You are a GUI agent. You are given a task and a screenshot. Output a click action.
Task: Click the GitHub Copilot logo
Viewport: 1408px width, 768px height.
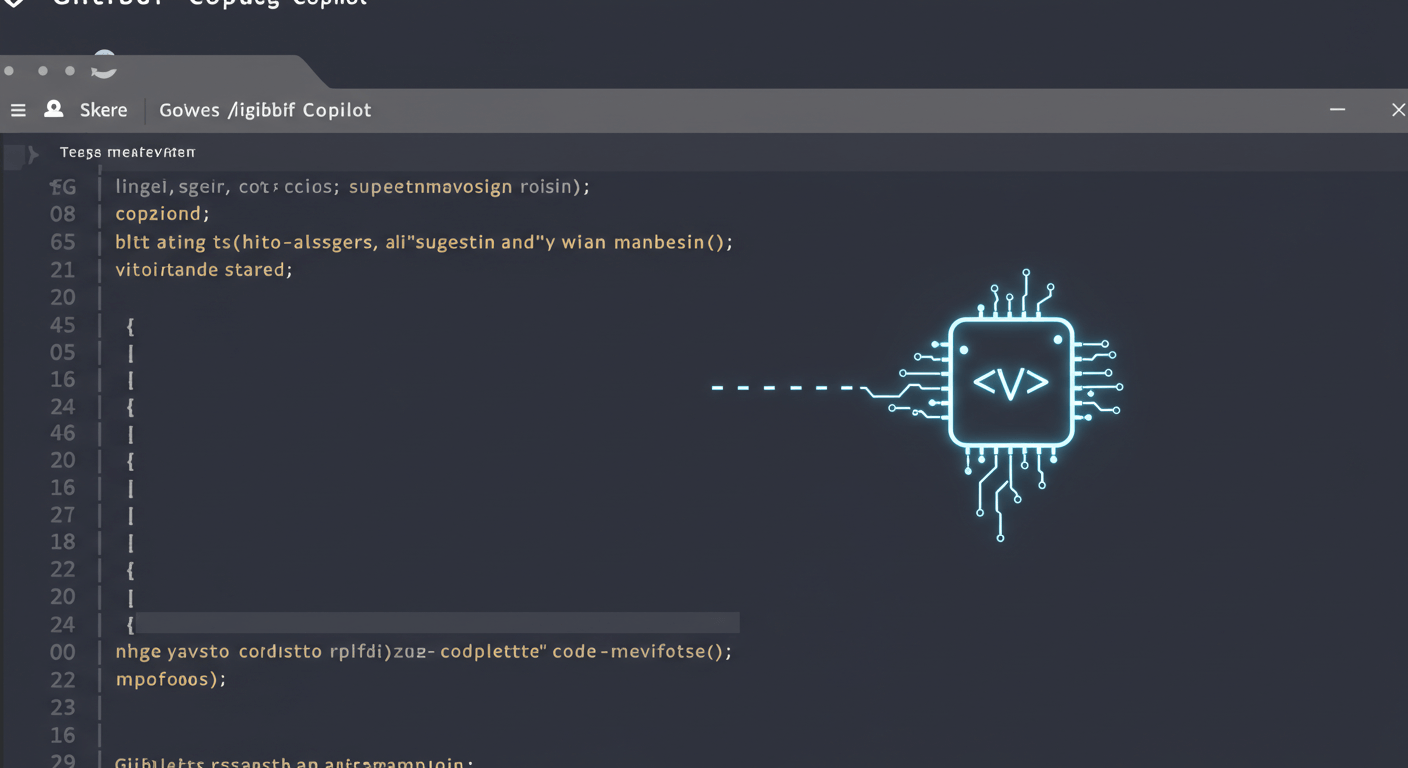click(x=14, y=4)
